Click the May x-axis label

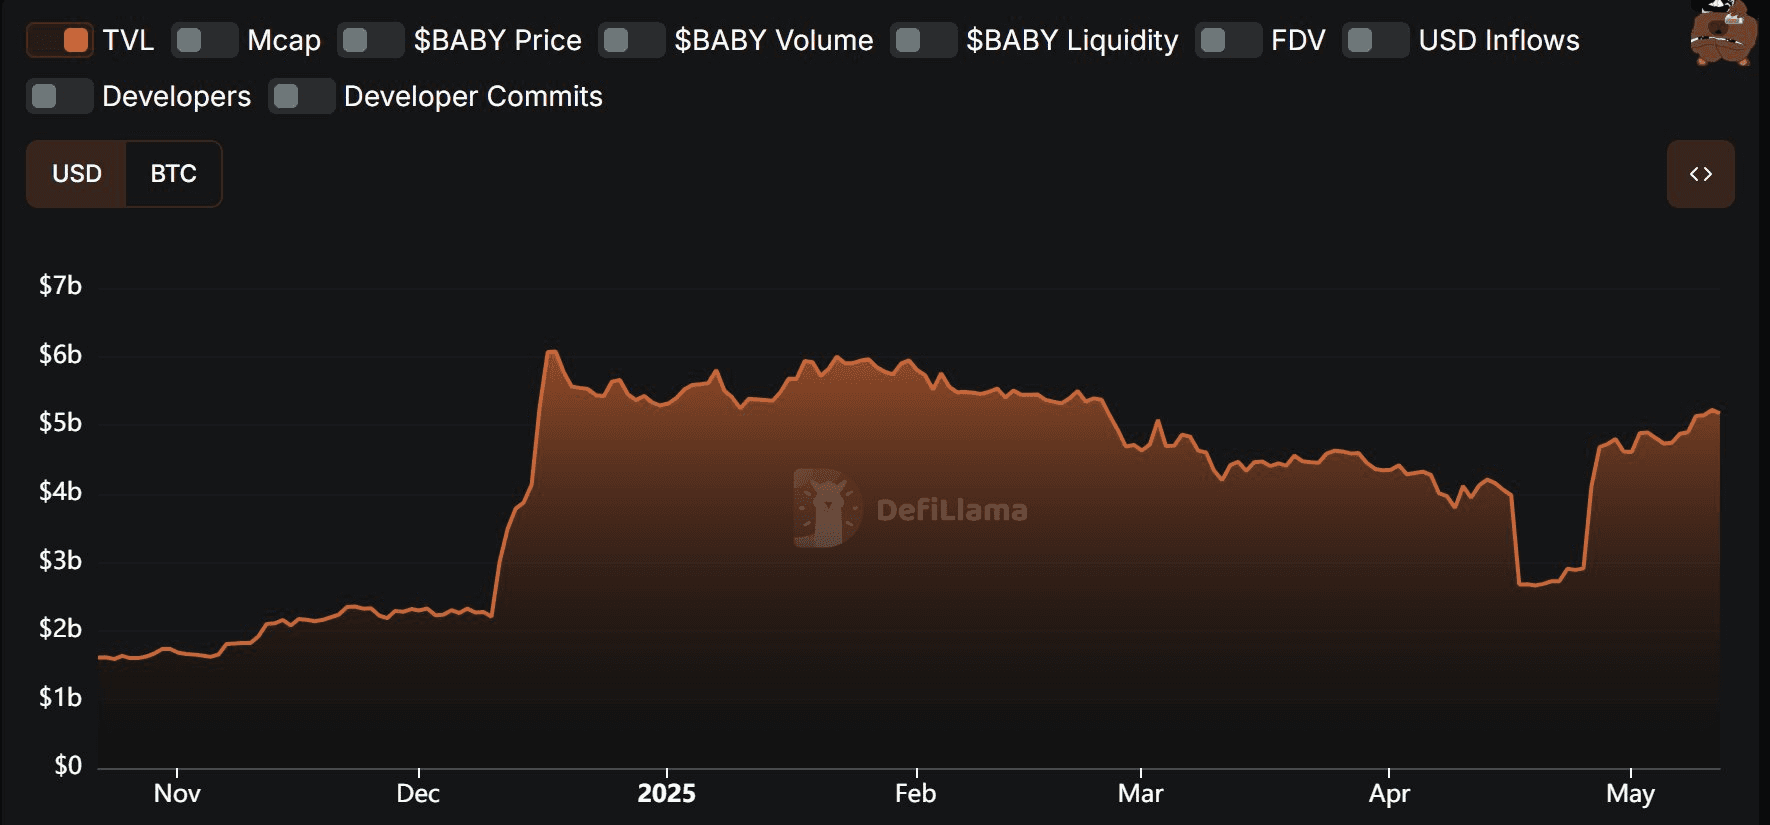(1631, 794)
